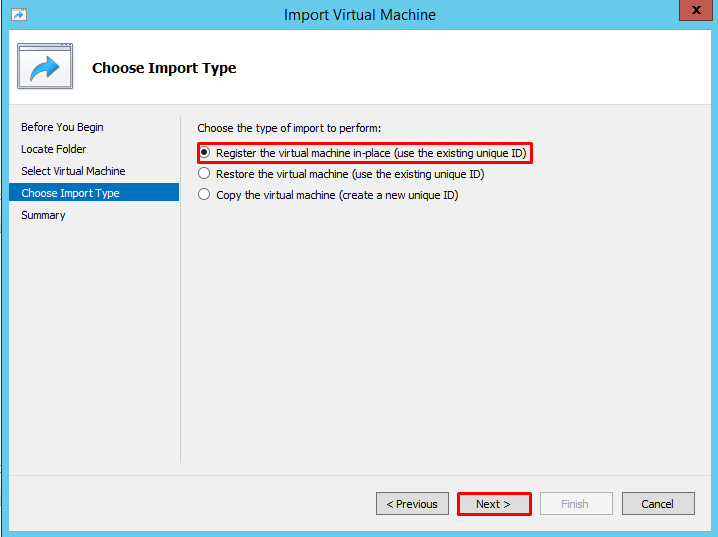Click the Next button
This screenshot has height=537, width=718.
(x=494, y=504)
